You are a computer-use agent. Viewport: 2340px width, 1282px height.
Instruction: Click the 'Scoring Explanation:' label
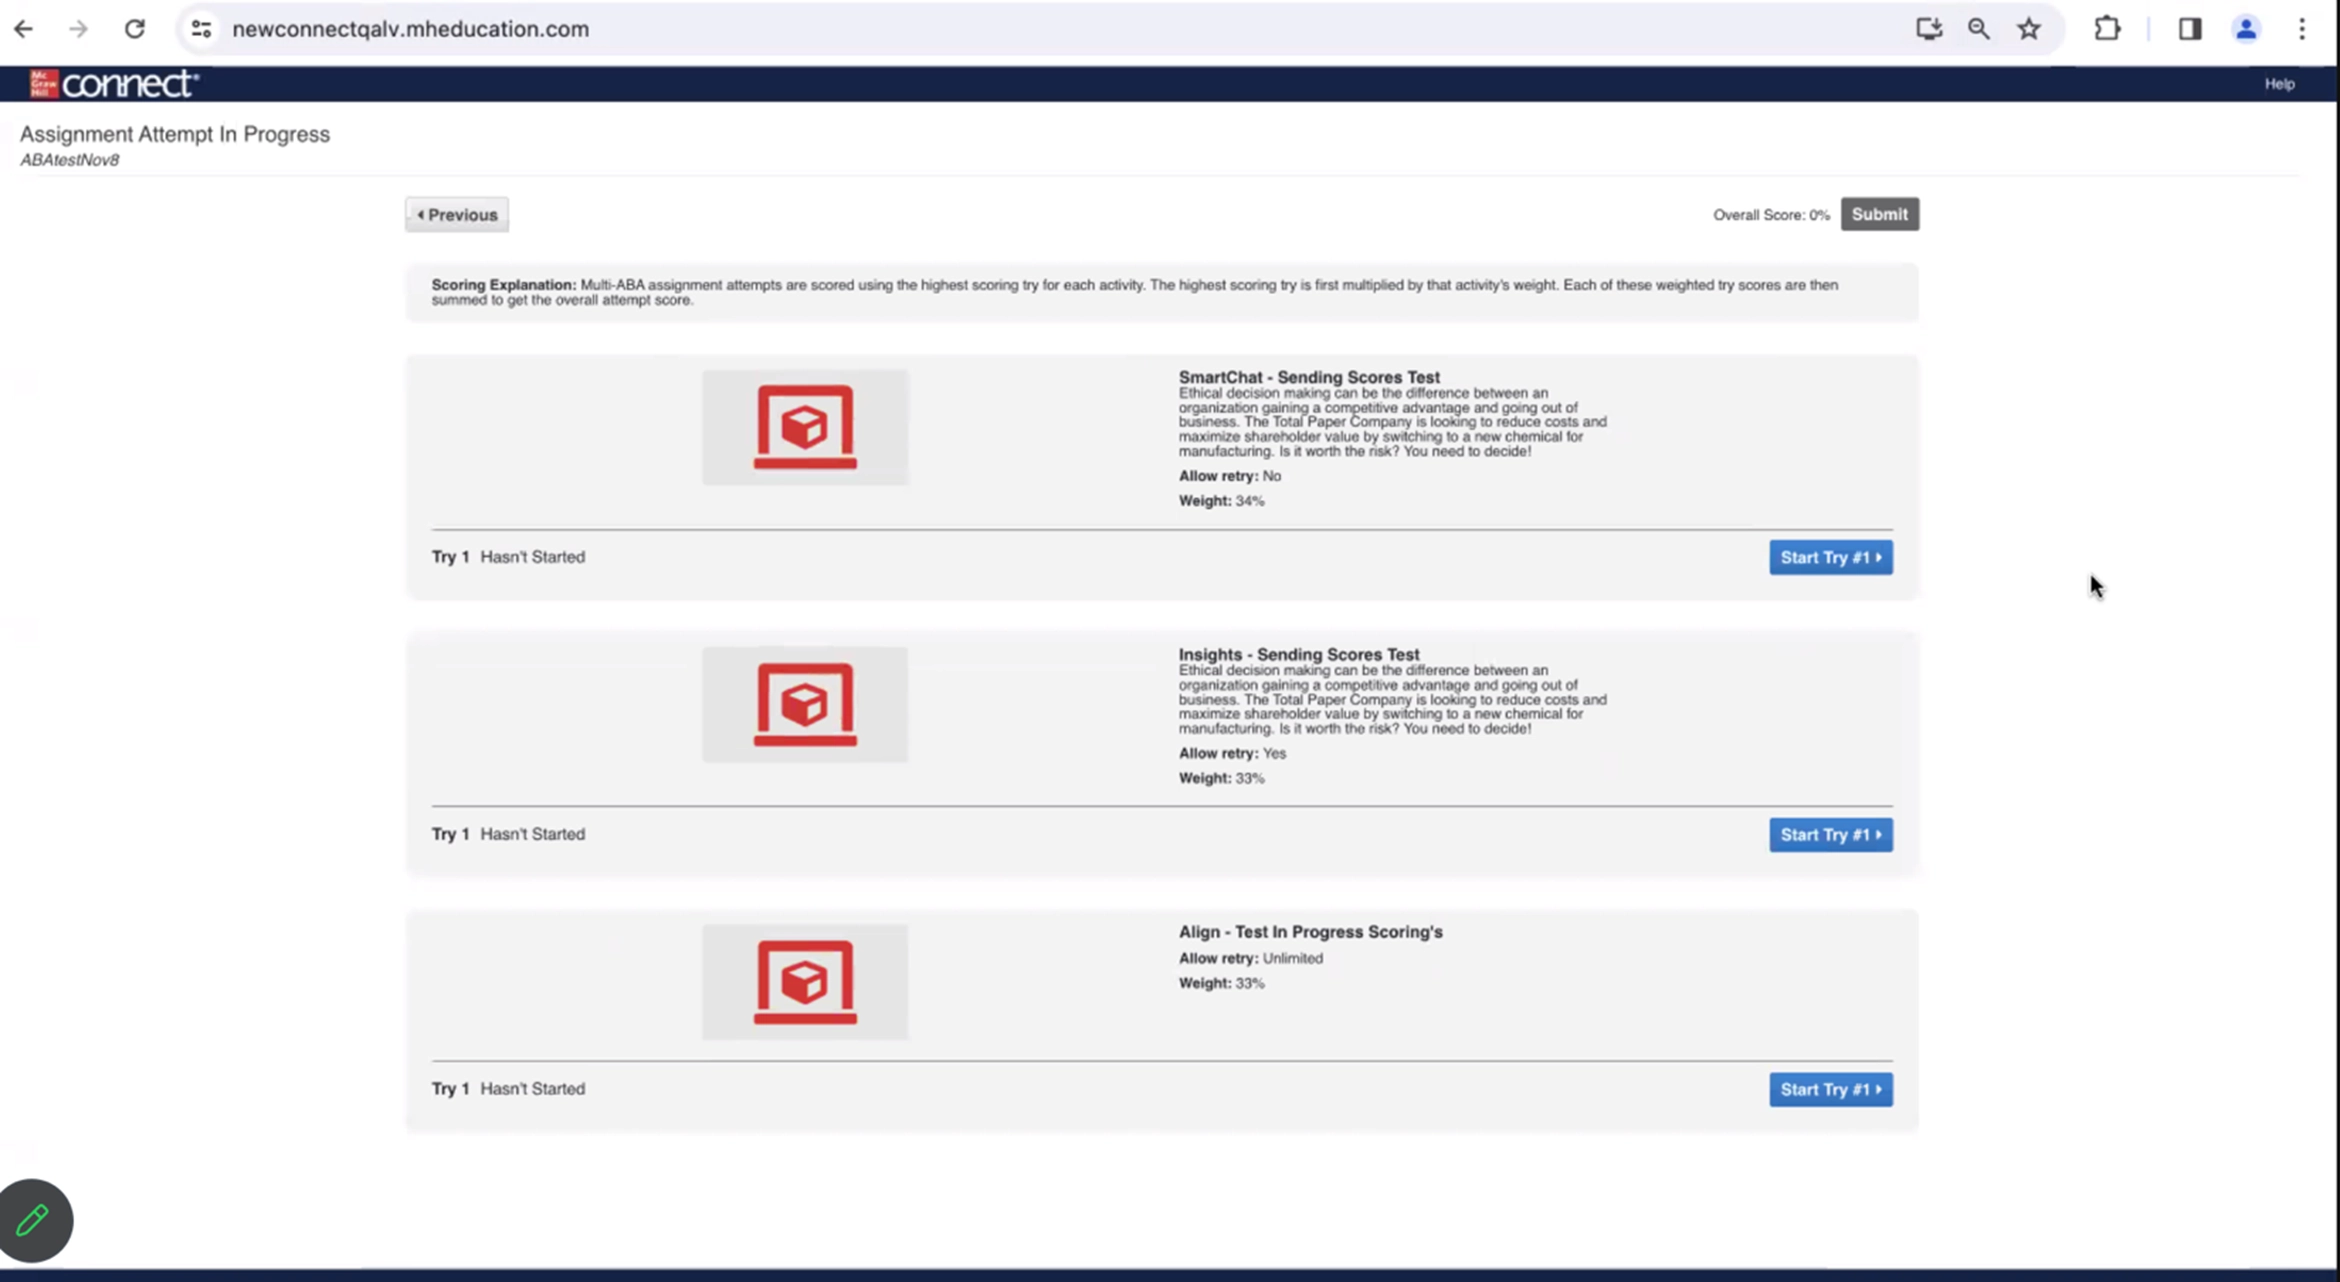pos(504,285)
